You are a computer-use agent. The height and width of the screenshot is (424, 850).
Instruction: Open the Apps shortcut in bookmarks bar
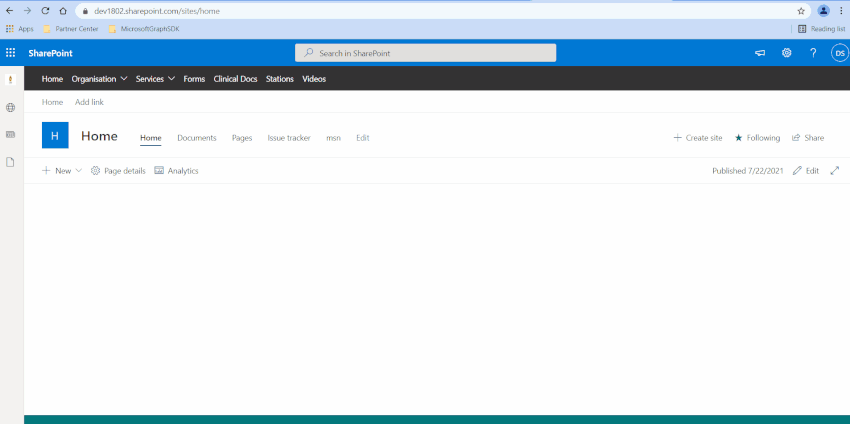20,29
